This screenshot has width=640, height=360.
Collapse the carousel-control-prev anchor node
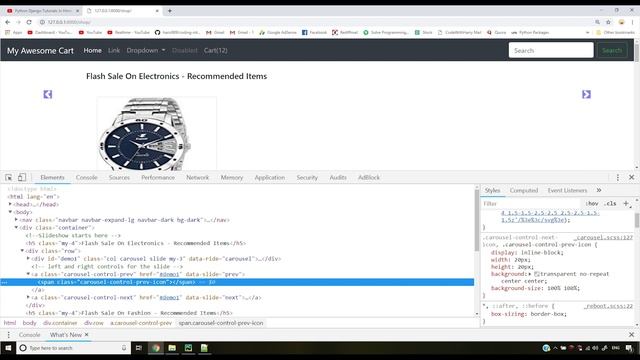click(x=28, y=274)
